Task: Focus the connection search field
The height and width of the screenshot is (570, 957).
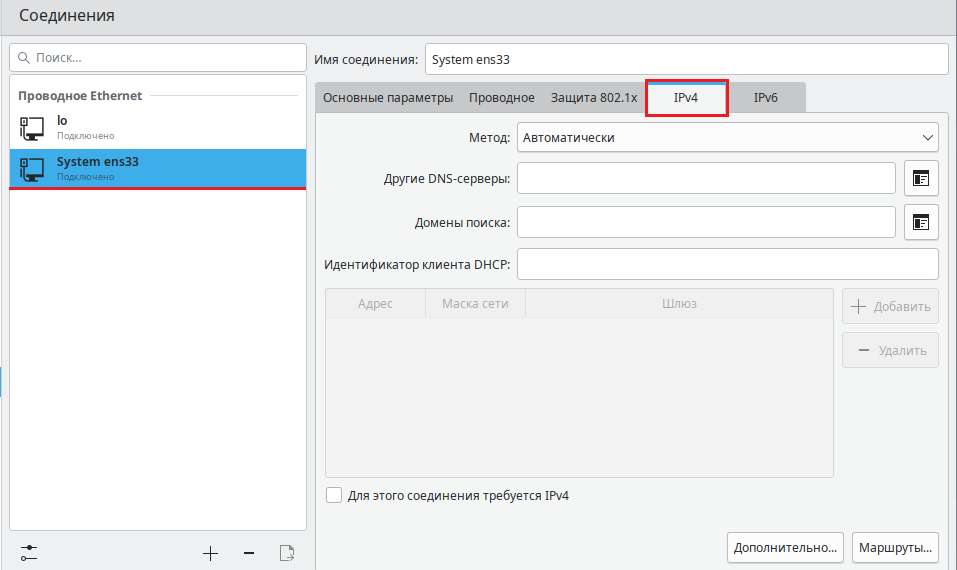Action: tap(158, 58)
